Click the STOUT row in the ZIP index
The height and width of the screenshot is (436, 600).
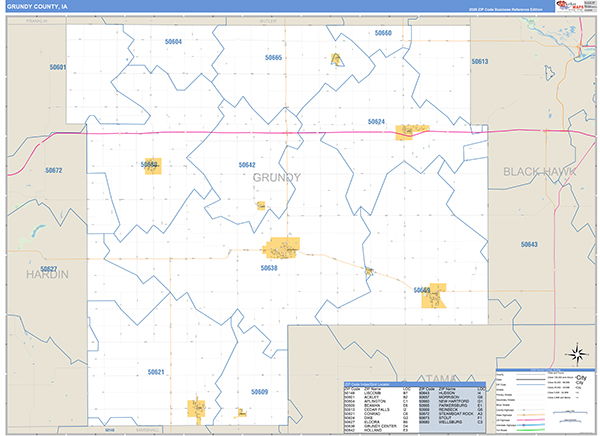pos(452,418)
